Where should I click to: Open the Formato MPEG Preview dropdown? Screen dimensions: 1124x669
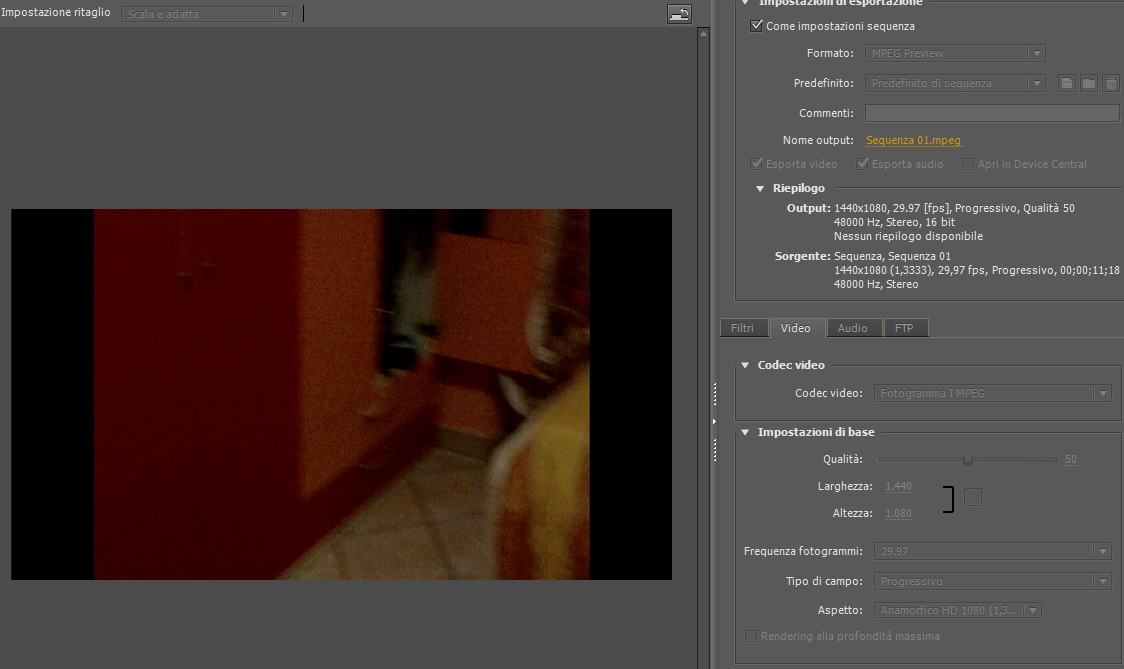coord(955,53)
